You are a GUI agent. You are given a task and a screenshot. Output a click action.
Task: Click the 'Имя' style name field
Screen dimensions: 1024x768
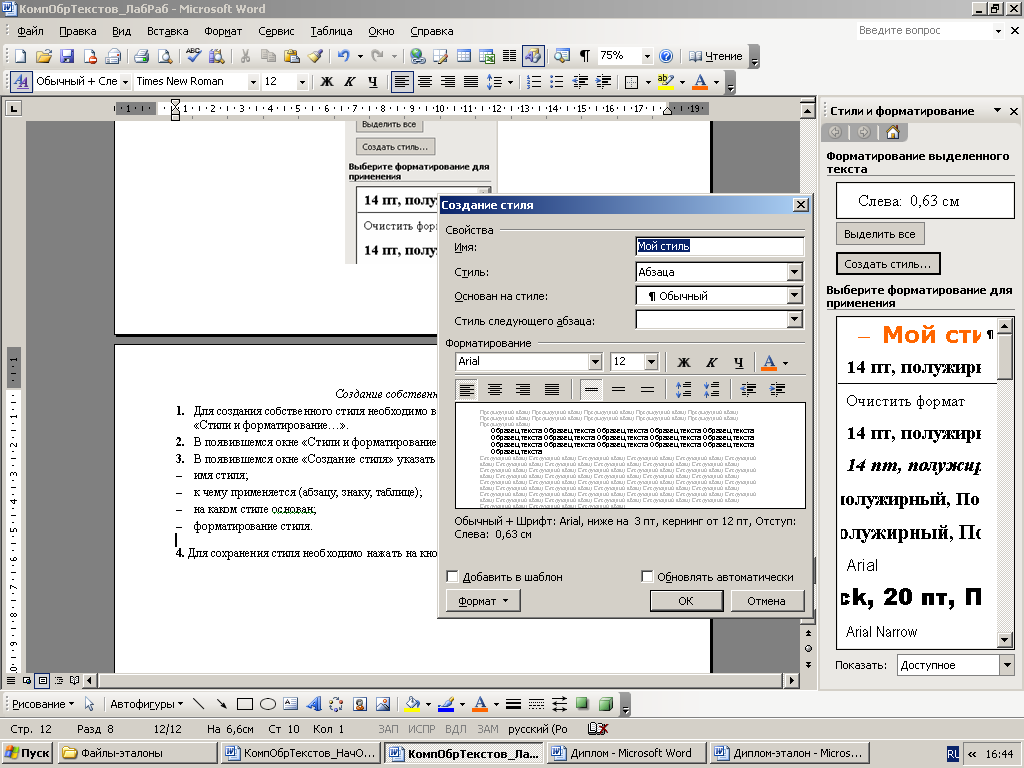pos(720,246)
